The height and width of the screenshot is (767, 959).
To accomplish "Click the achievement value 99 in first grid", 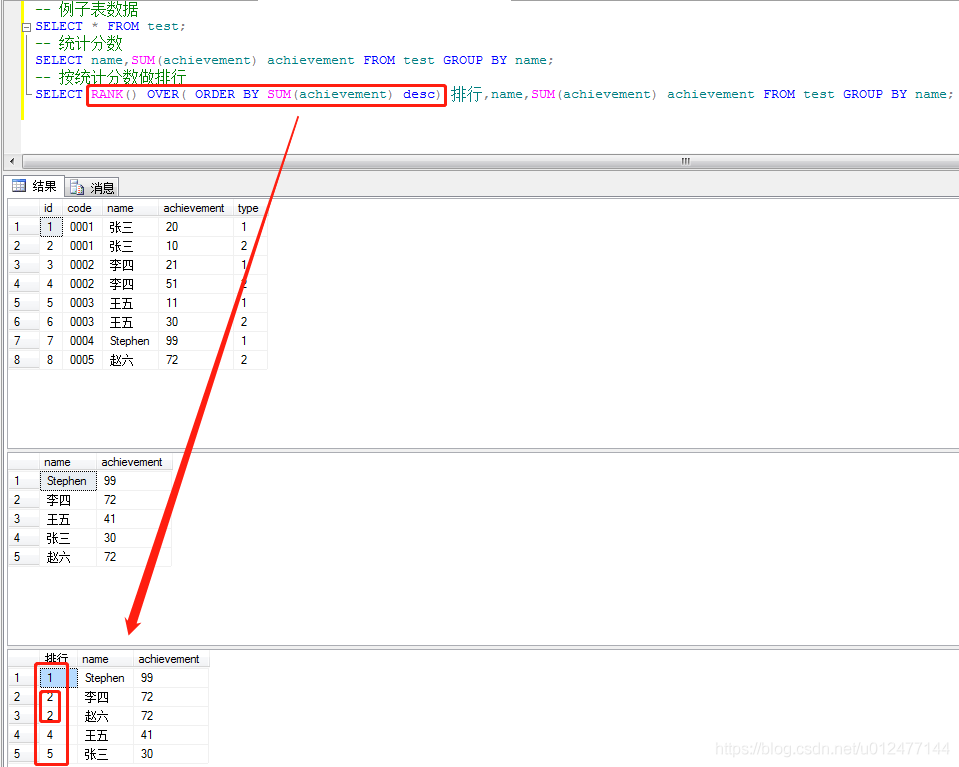I will [x=172, y=341].
